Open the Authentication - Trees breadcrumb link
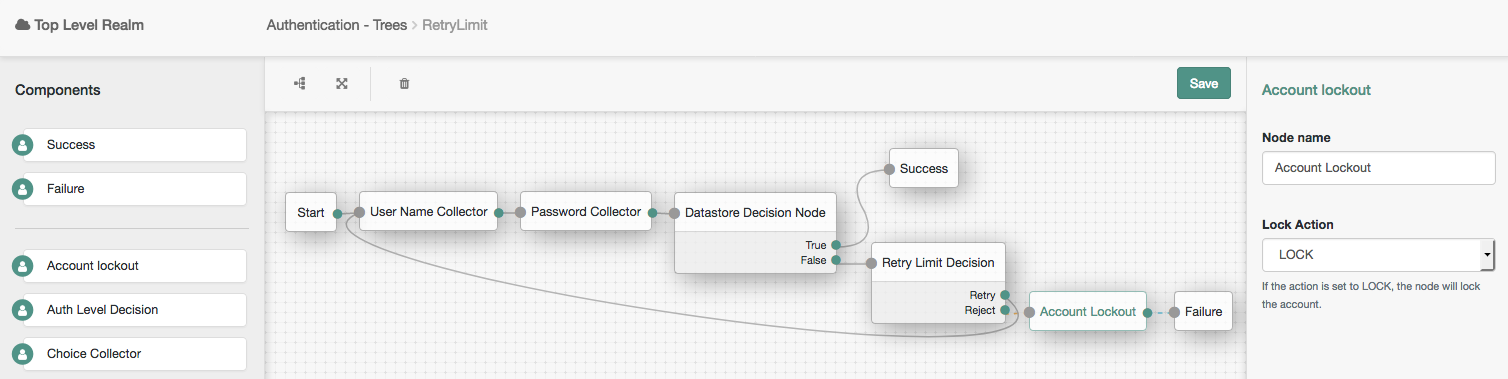Viewport: 1508px width, 379px height. [336, 25]
